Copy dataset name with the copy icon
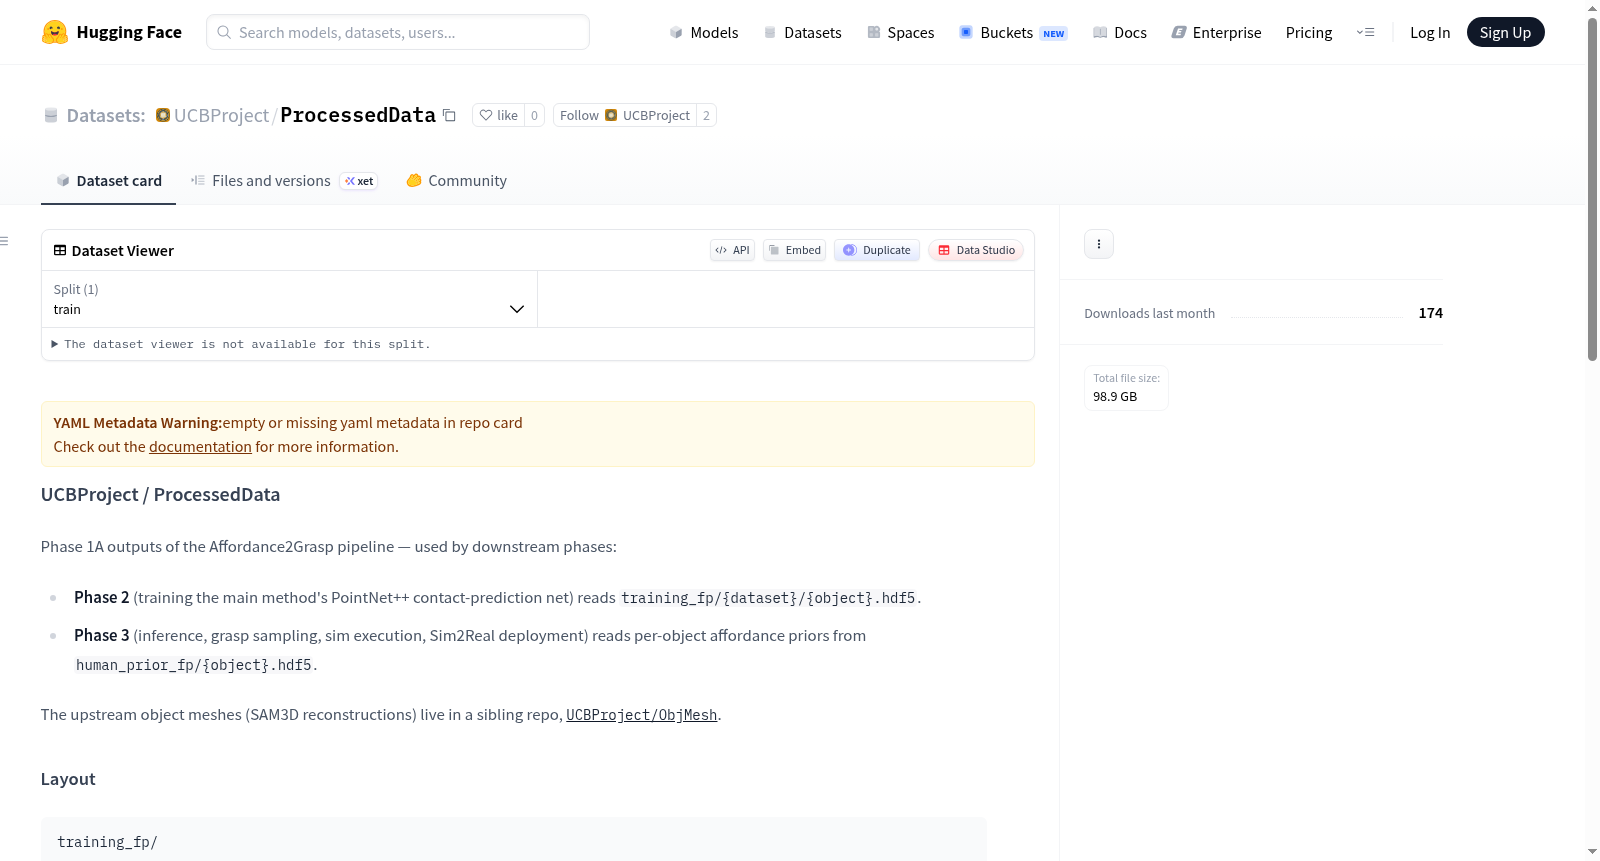The image size is (1600, 861). 450,115
